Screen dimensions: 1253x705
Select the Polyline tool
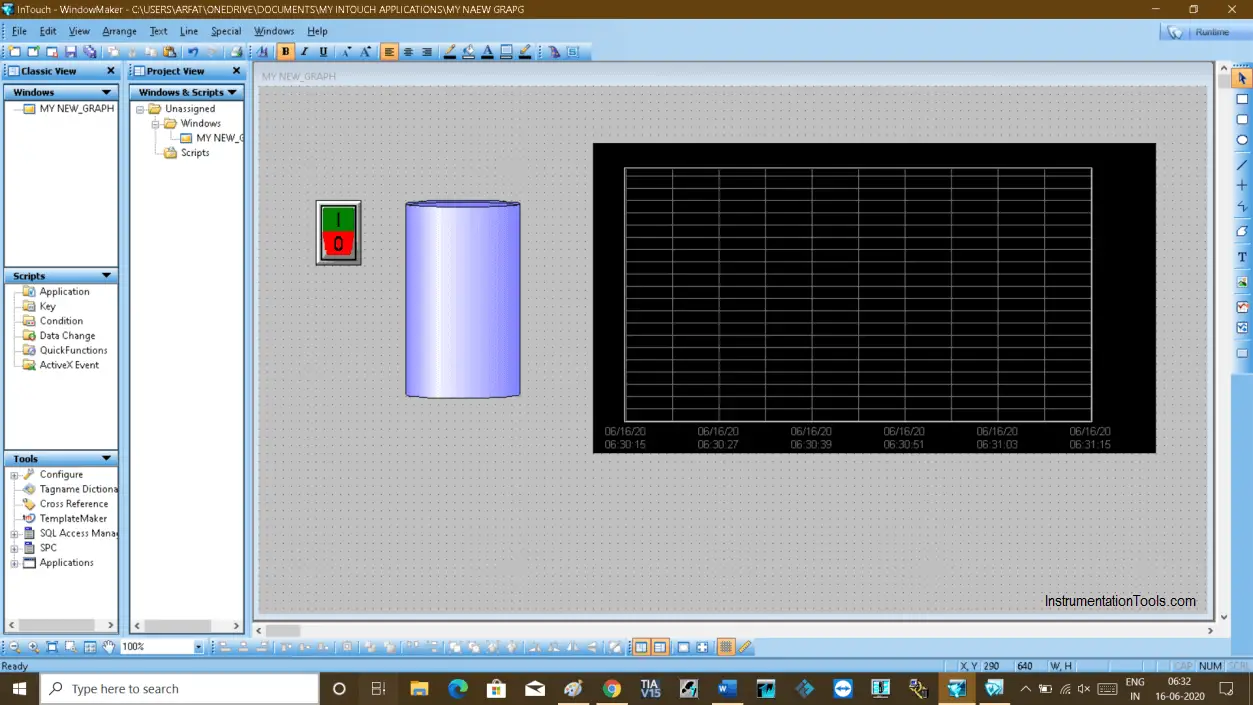click(x=1242, y=208)
